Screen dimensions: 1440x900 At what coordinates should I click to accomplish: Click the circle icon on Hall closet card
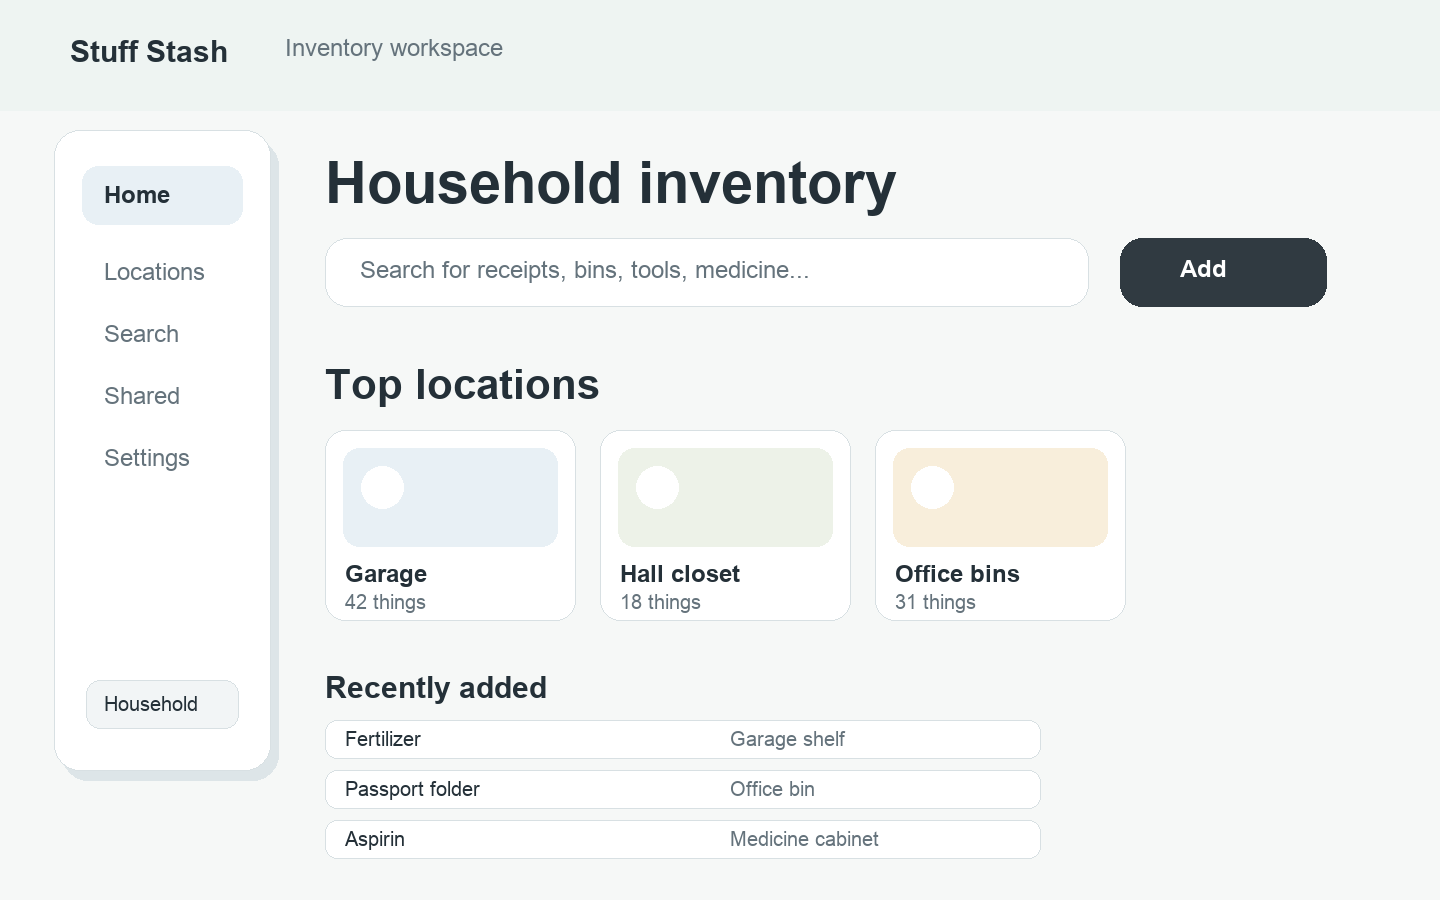[x=657, y=487]
